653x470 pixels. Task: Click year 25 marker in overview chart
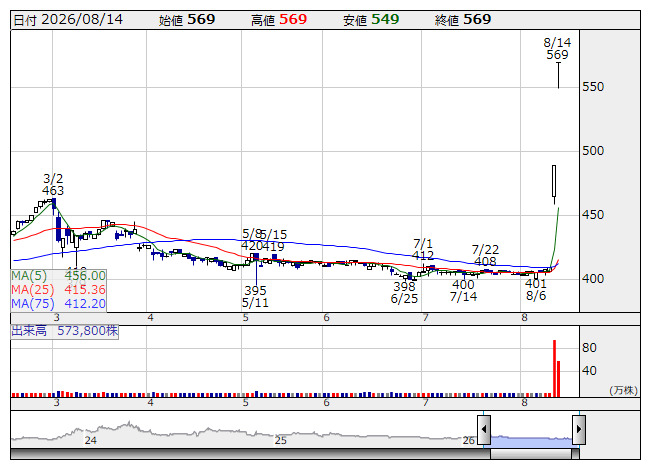pyautogui.click(x=280, y=440)
